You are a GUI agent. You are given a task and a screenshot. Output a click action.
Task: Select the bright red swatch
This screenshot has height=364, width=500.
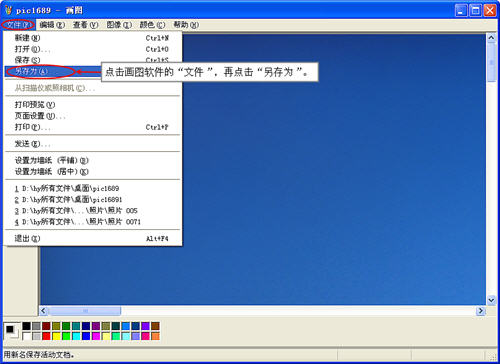coord(46,336)
